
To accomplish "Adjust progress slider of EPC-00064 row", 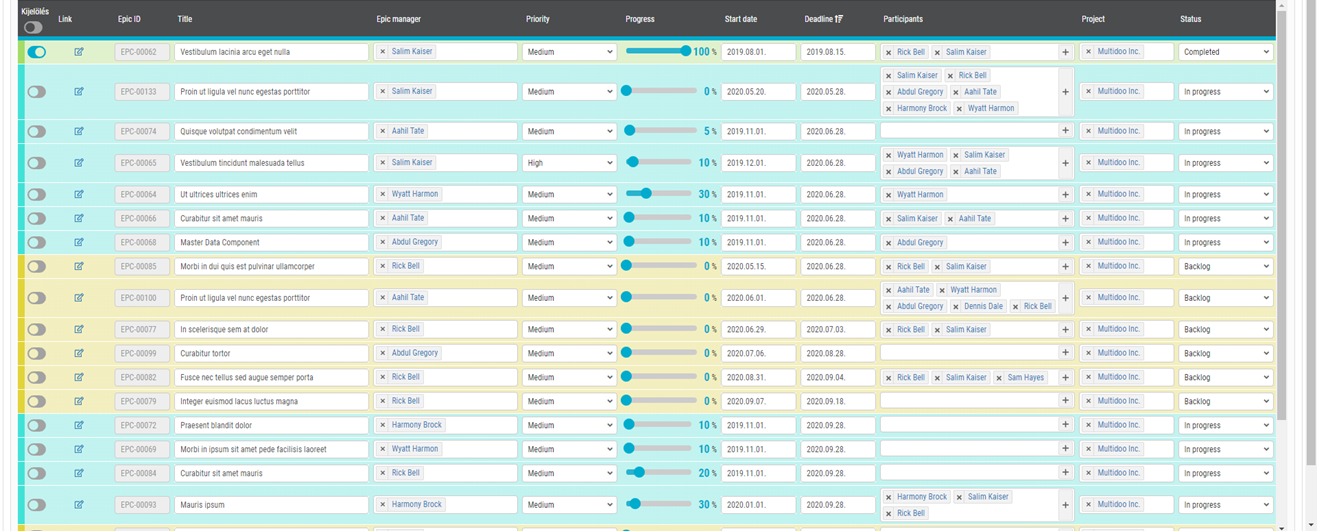I will click(646, 194).
